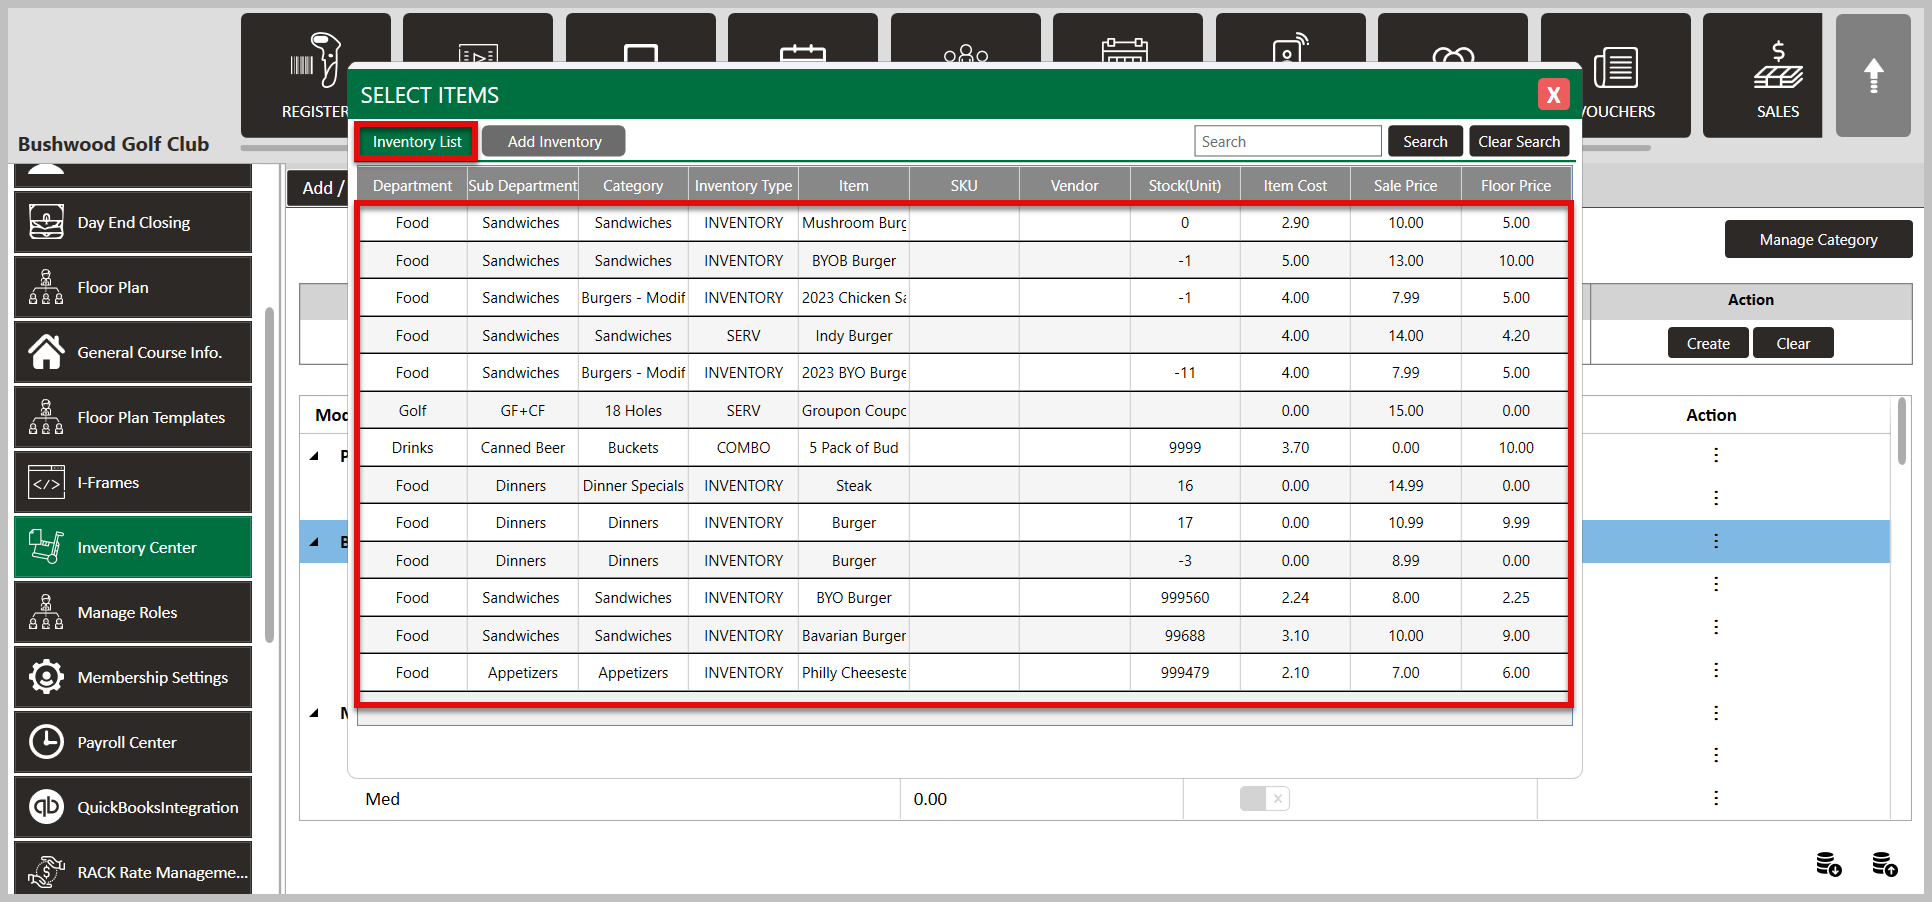Close the Select Items dialog
The image size is (1932, 902).
[1553, 95]
